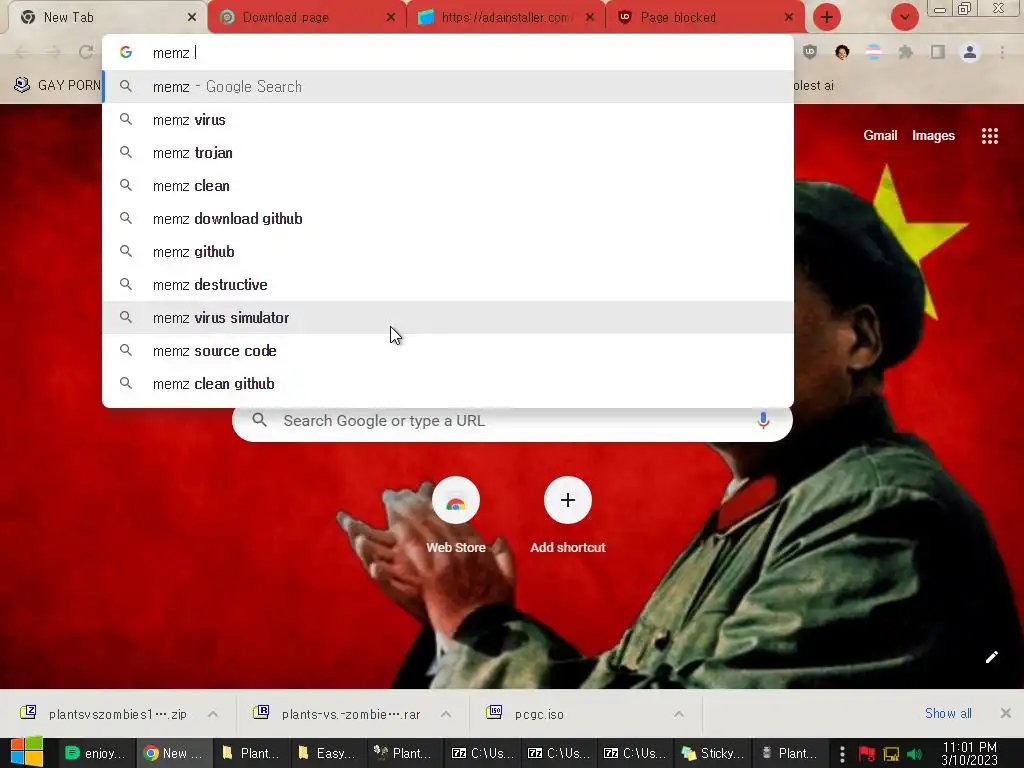Click Show all downloads link

click(948, 713)
